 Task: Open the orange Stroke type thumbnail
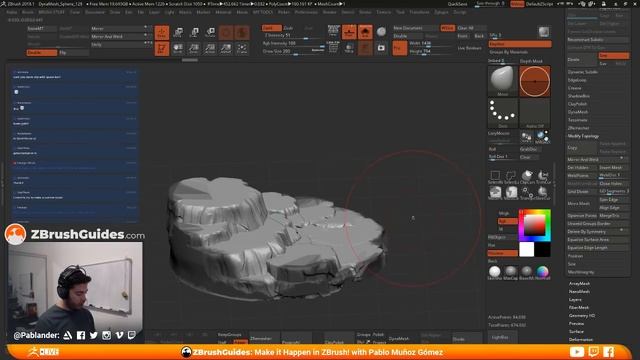click(535, 81)
